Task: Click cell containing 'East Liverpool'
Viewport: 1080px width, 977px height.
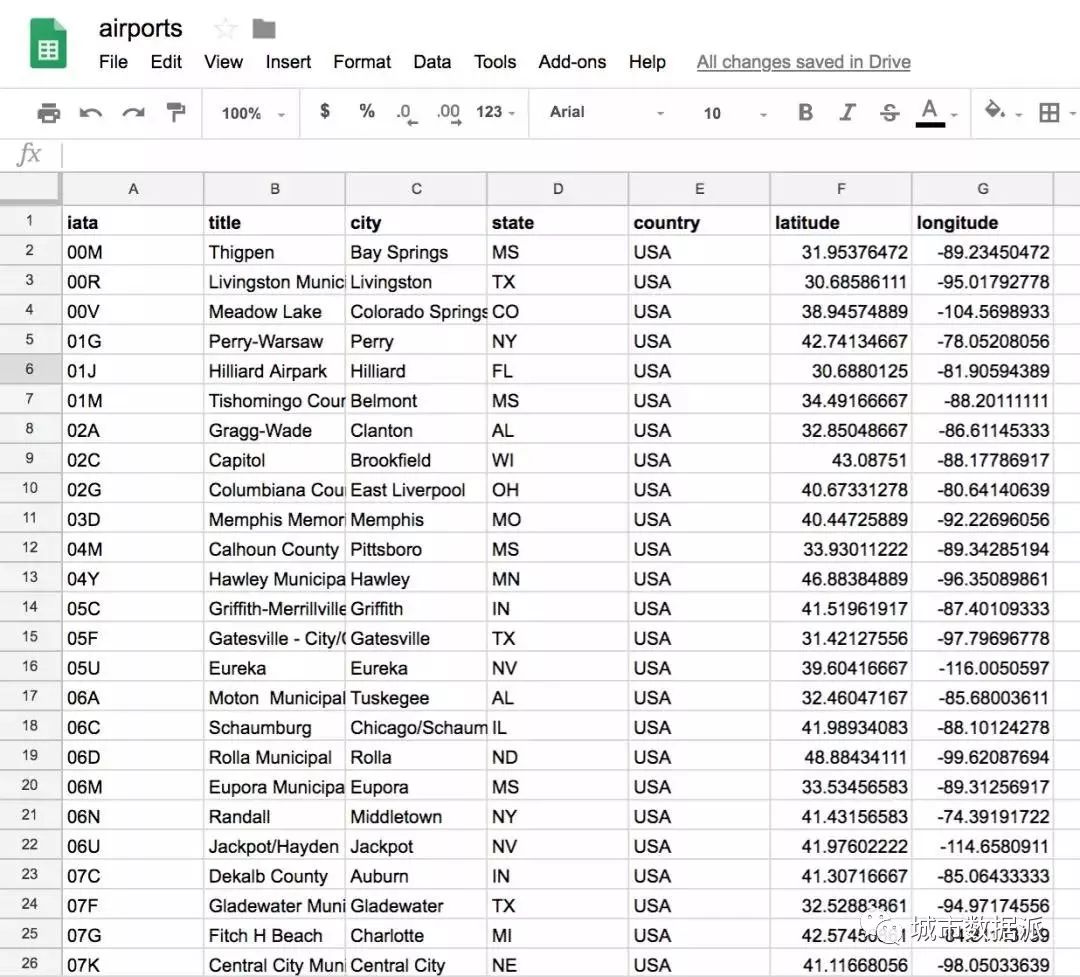Action: (x=416, y=490)
